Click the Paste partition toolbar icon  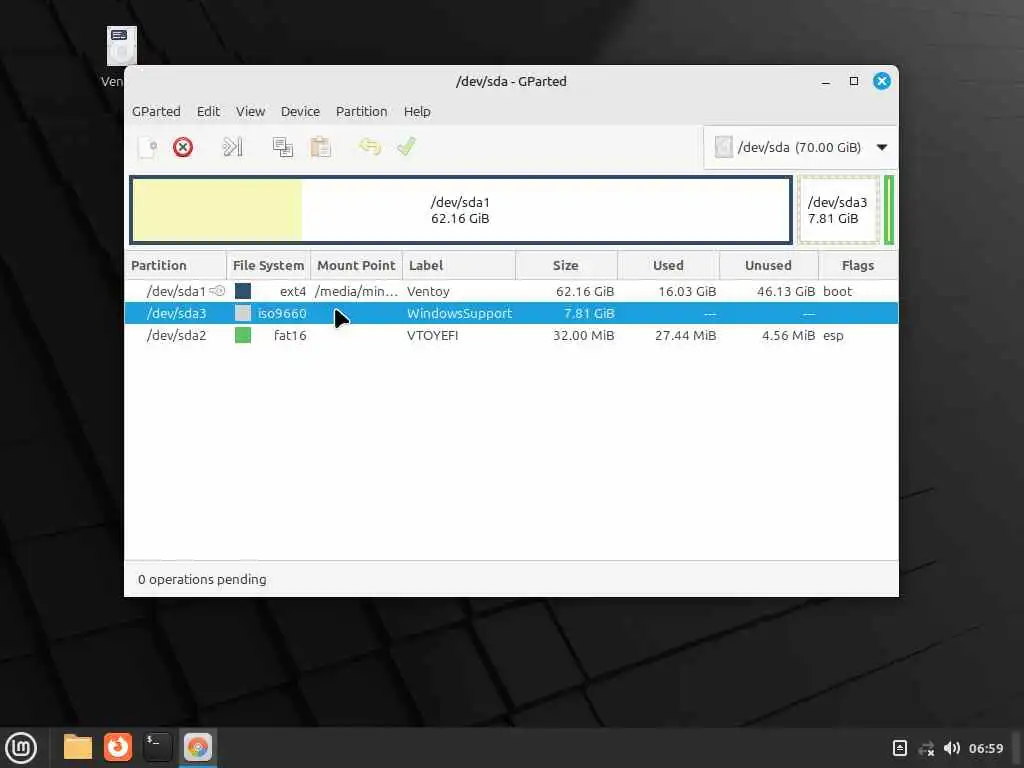tap(320, 147)
